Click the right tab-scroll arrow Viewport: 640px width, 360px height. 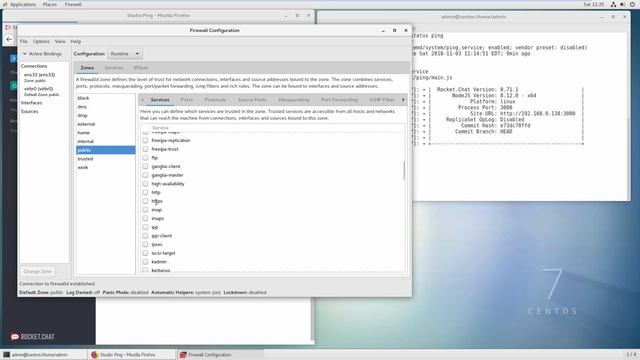point(403,100)
